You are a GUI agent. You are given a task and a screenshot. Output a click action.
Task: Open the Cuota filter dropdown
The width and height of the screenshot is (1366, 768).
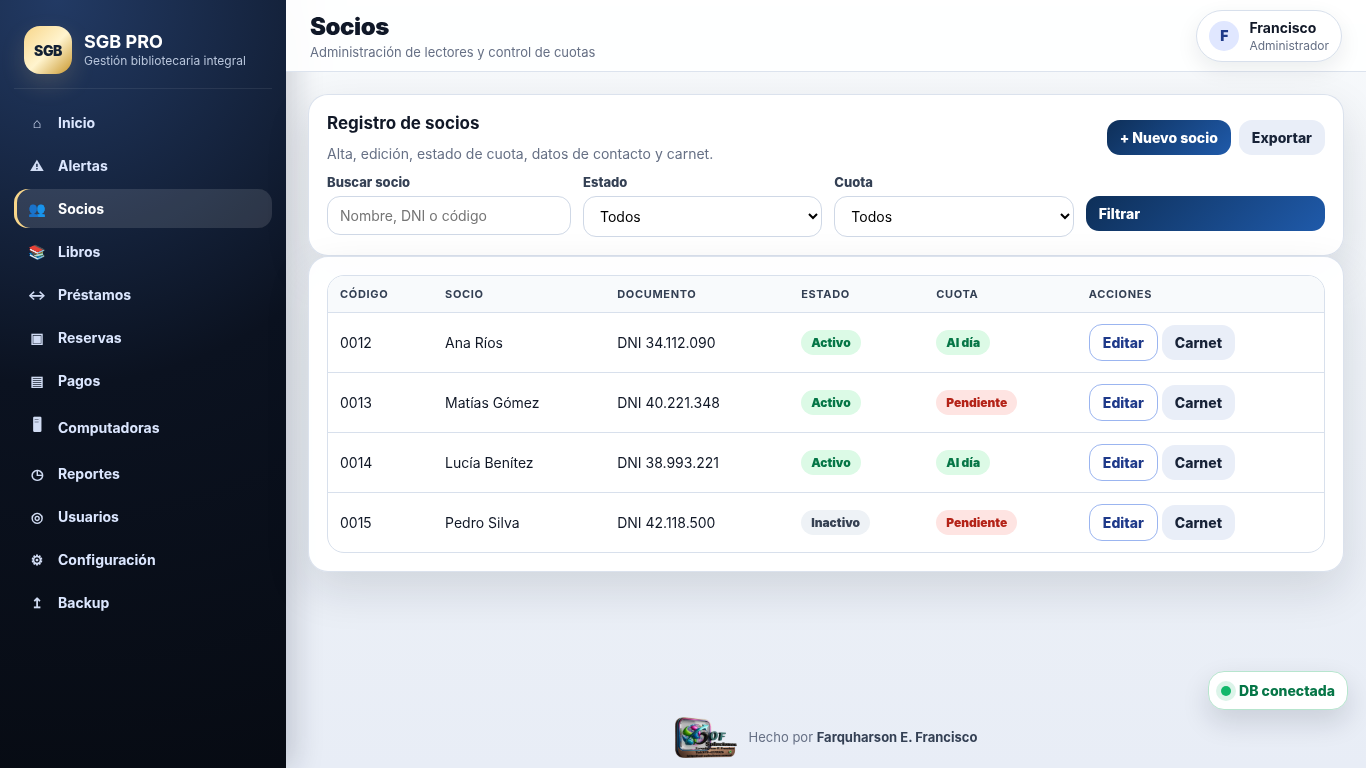tap(954, 216)
